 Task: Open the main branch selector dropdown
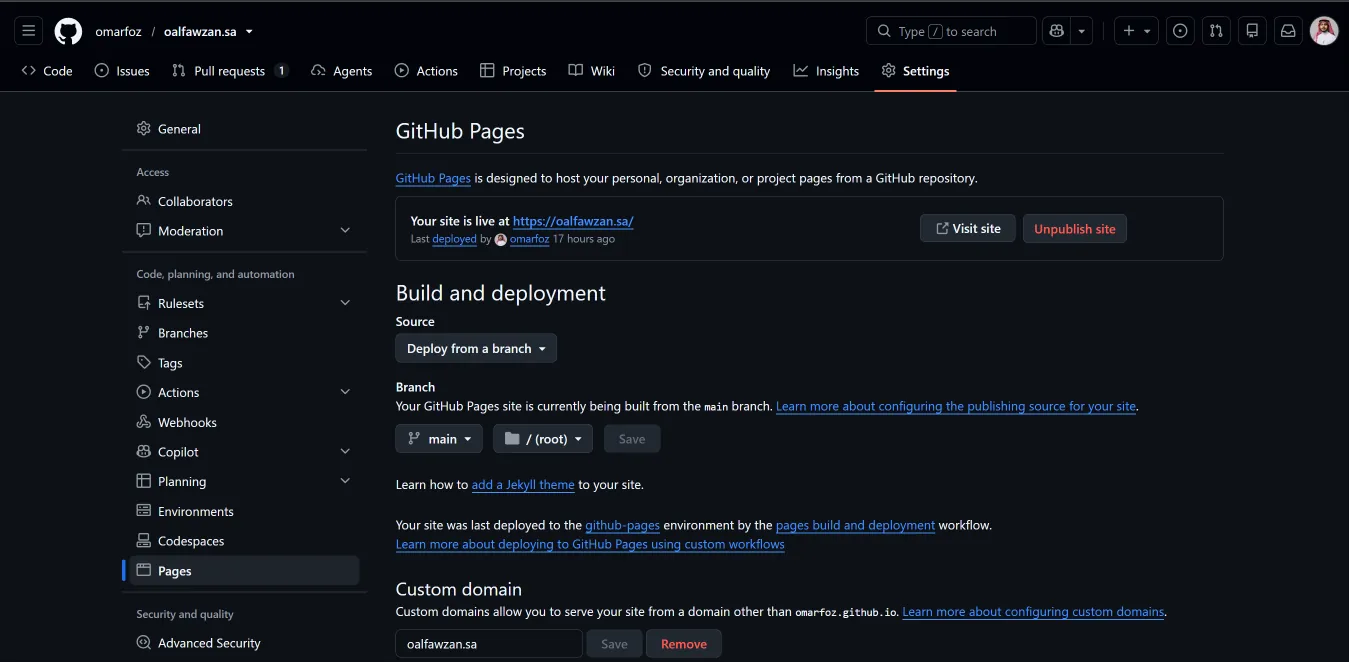coord(439,439)
